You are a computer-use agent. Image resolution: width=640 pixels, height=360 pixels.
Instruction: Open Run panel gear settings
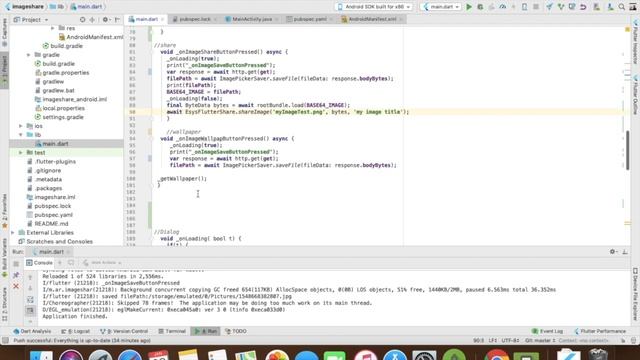613,252
